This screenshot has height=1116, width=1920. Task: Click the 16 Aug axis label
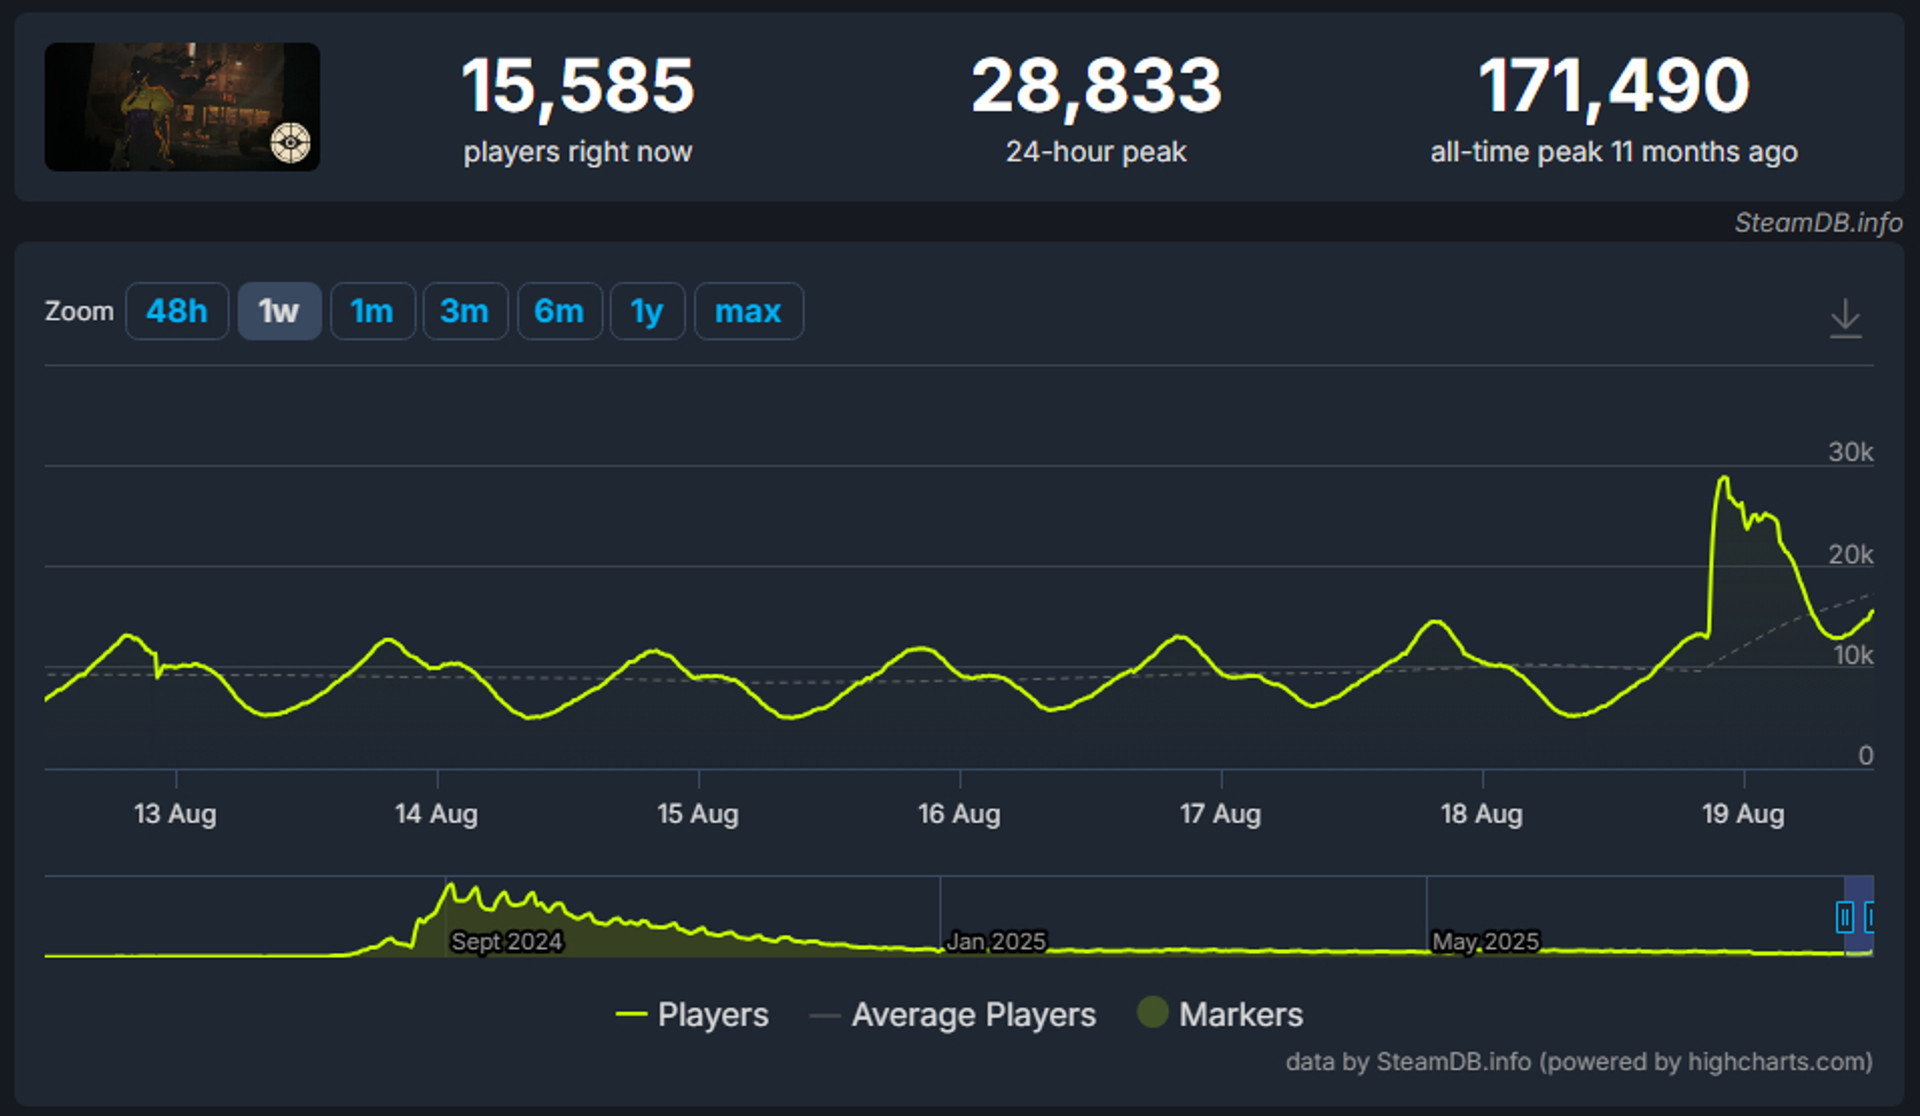click(x=959, y=814)
